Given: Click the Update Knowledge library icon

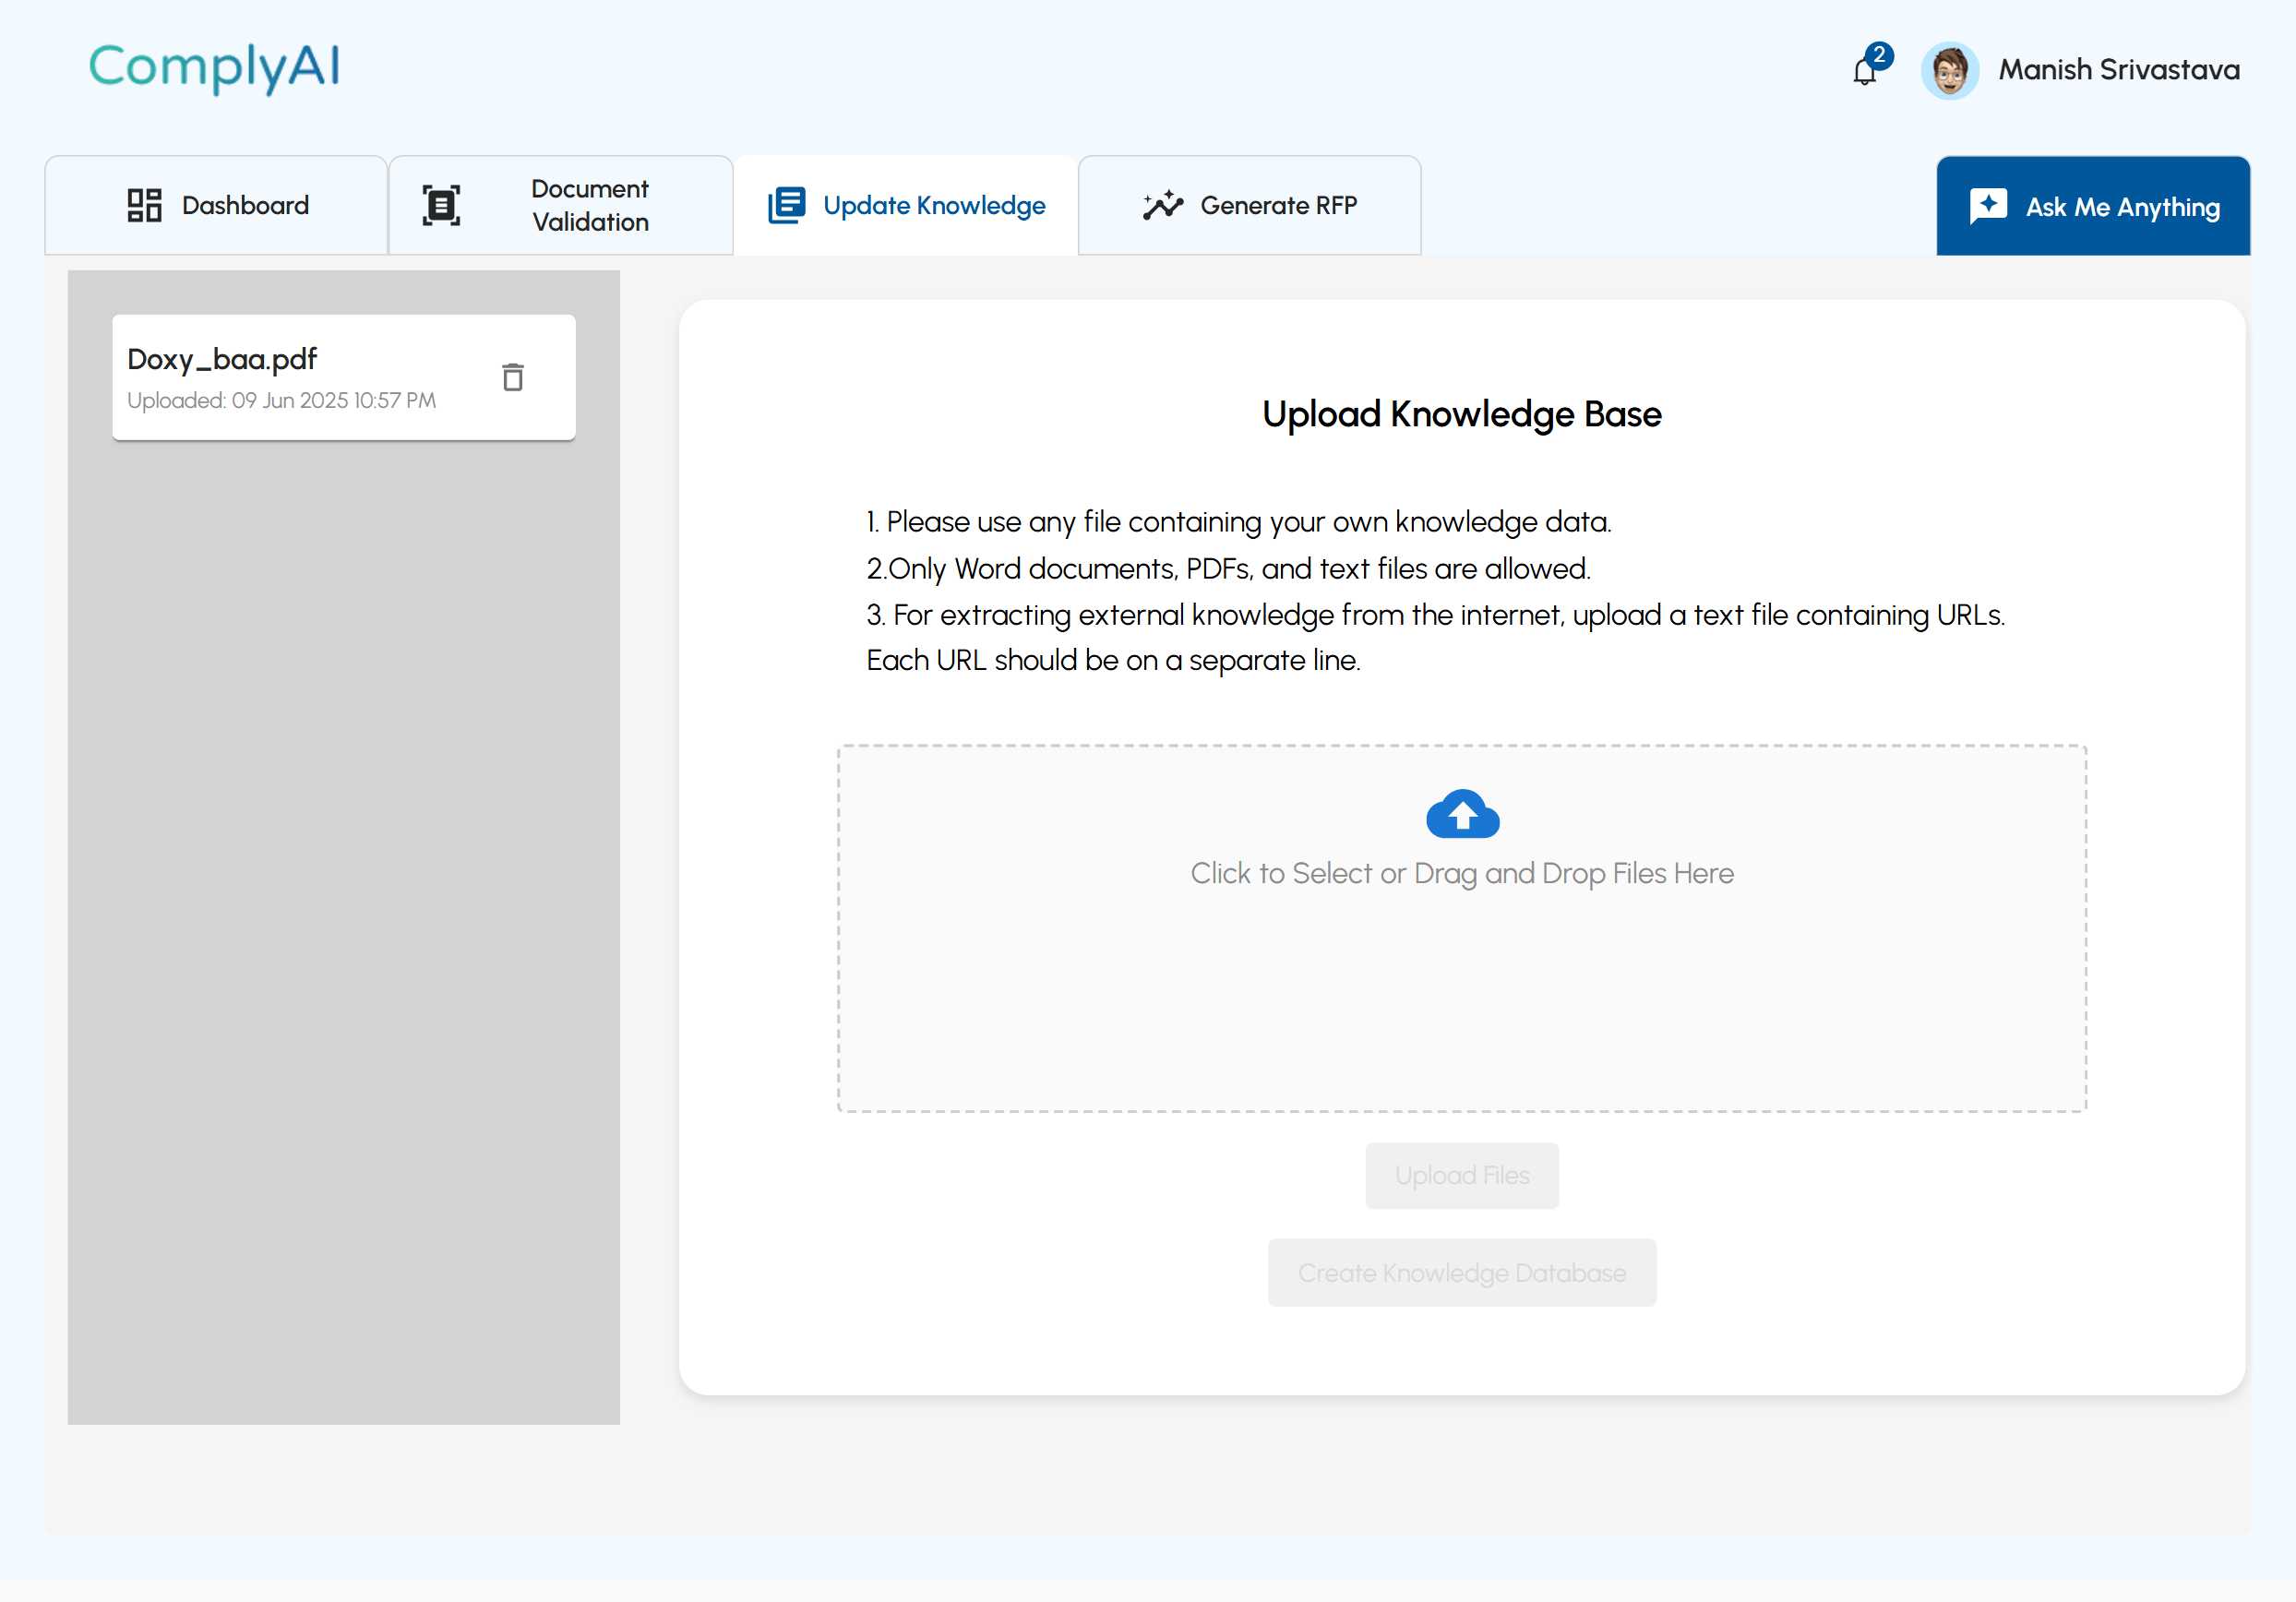Looking at the screenshot, I should (787, 205).
